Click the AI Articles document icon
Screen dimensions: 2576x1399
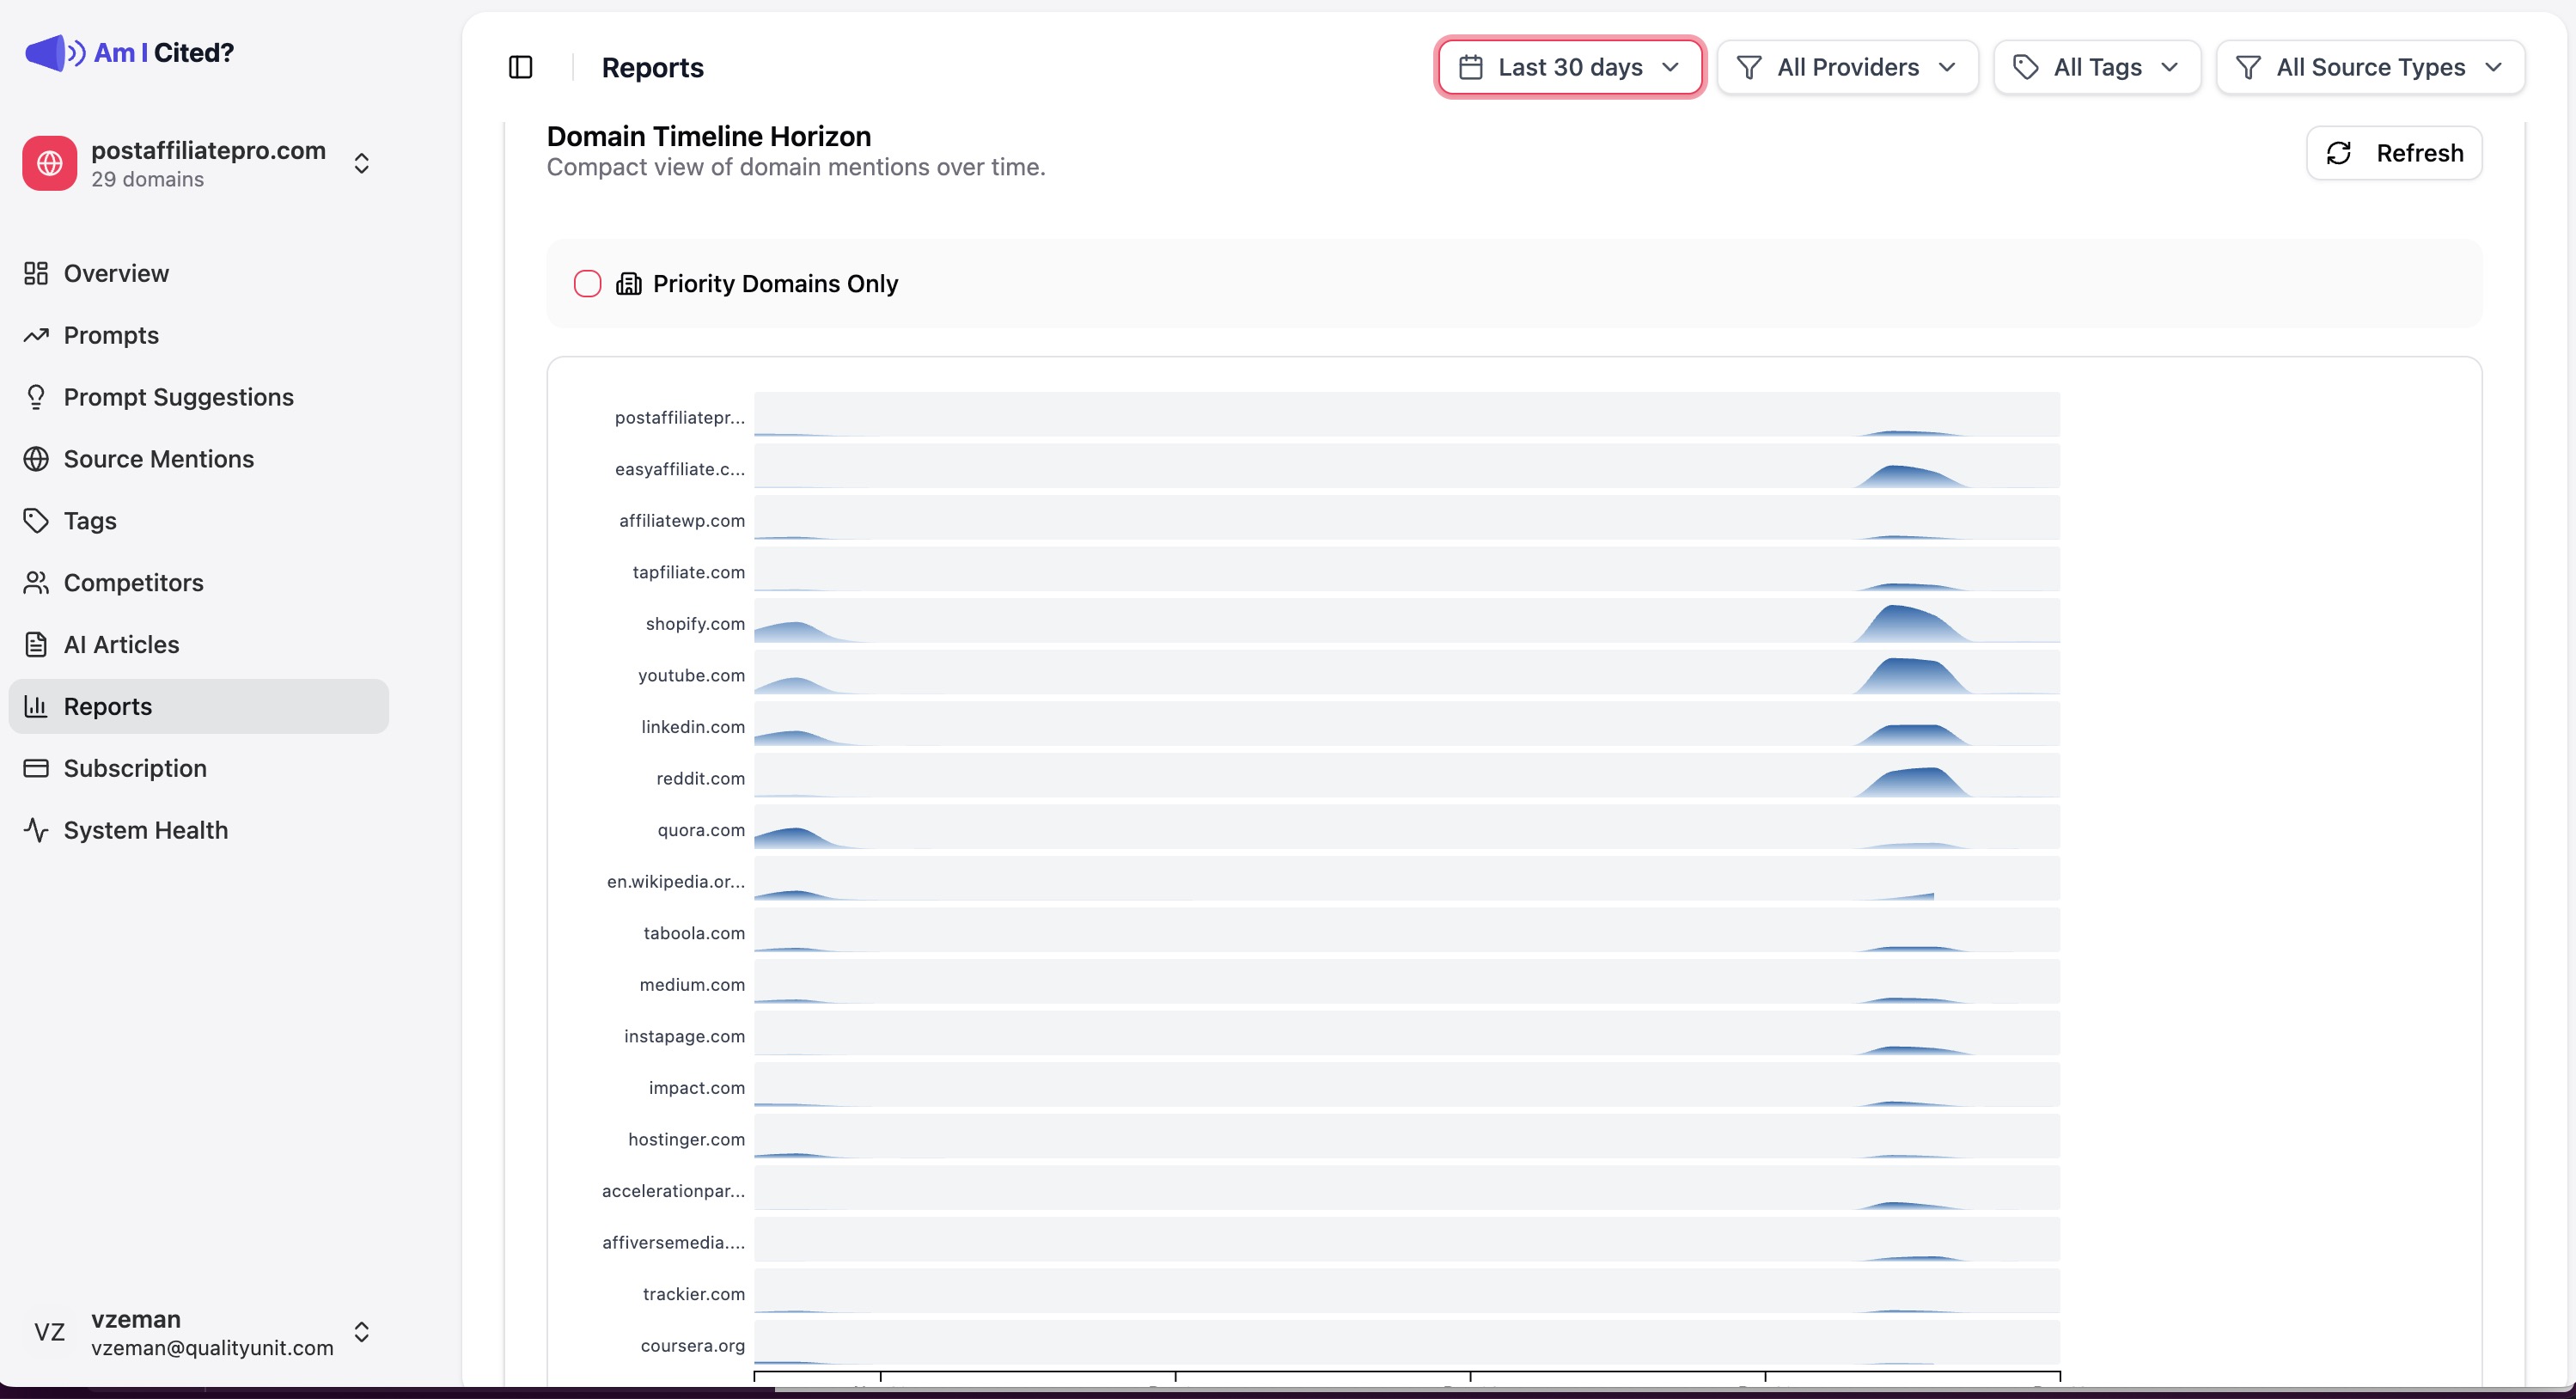click(x=36, y=644)
